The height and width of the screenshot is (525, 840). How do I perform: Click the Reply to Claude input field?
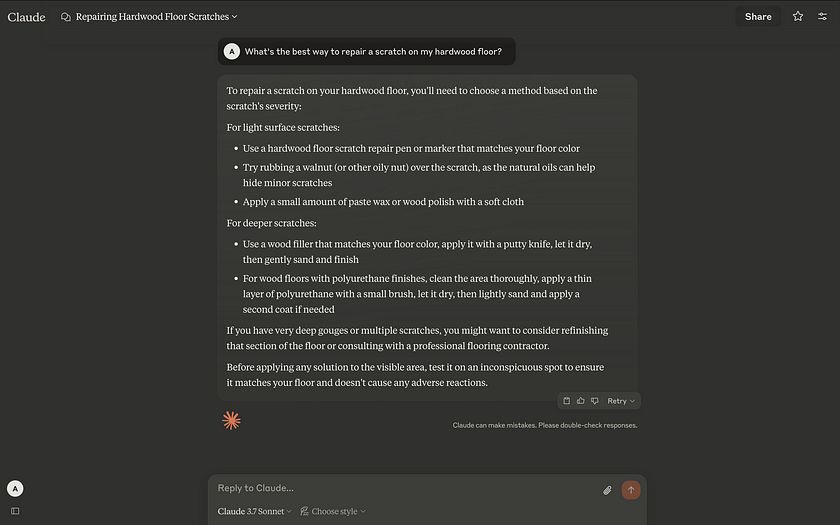pyautogui.click(x=407, y=488)
